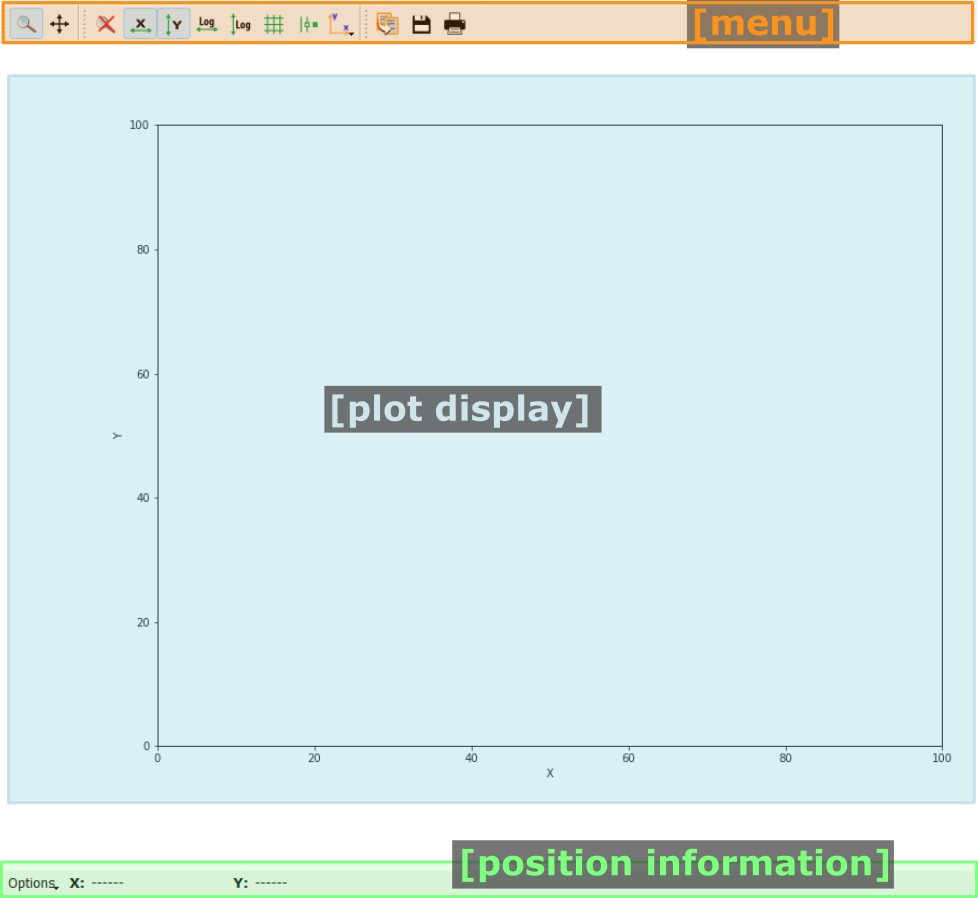
Task: Copy plot snapshot to clipboard
Action: pos(387,24)
